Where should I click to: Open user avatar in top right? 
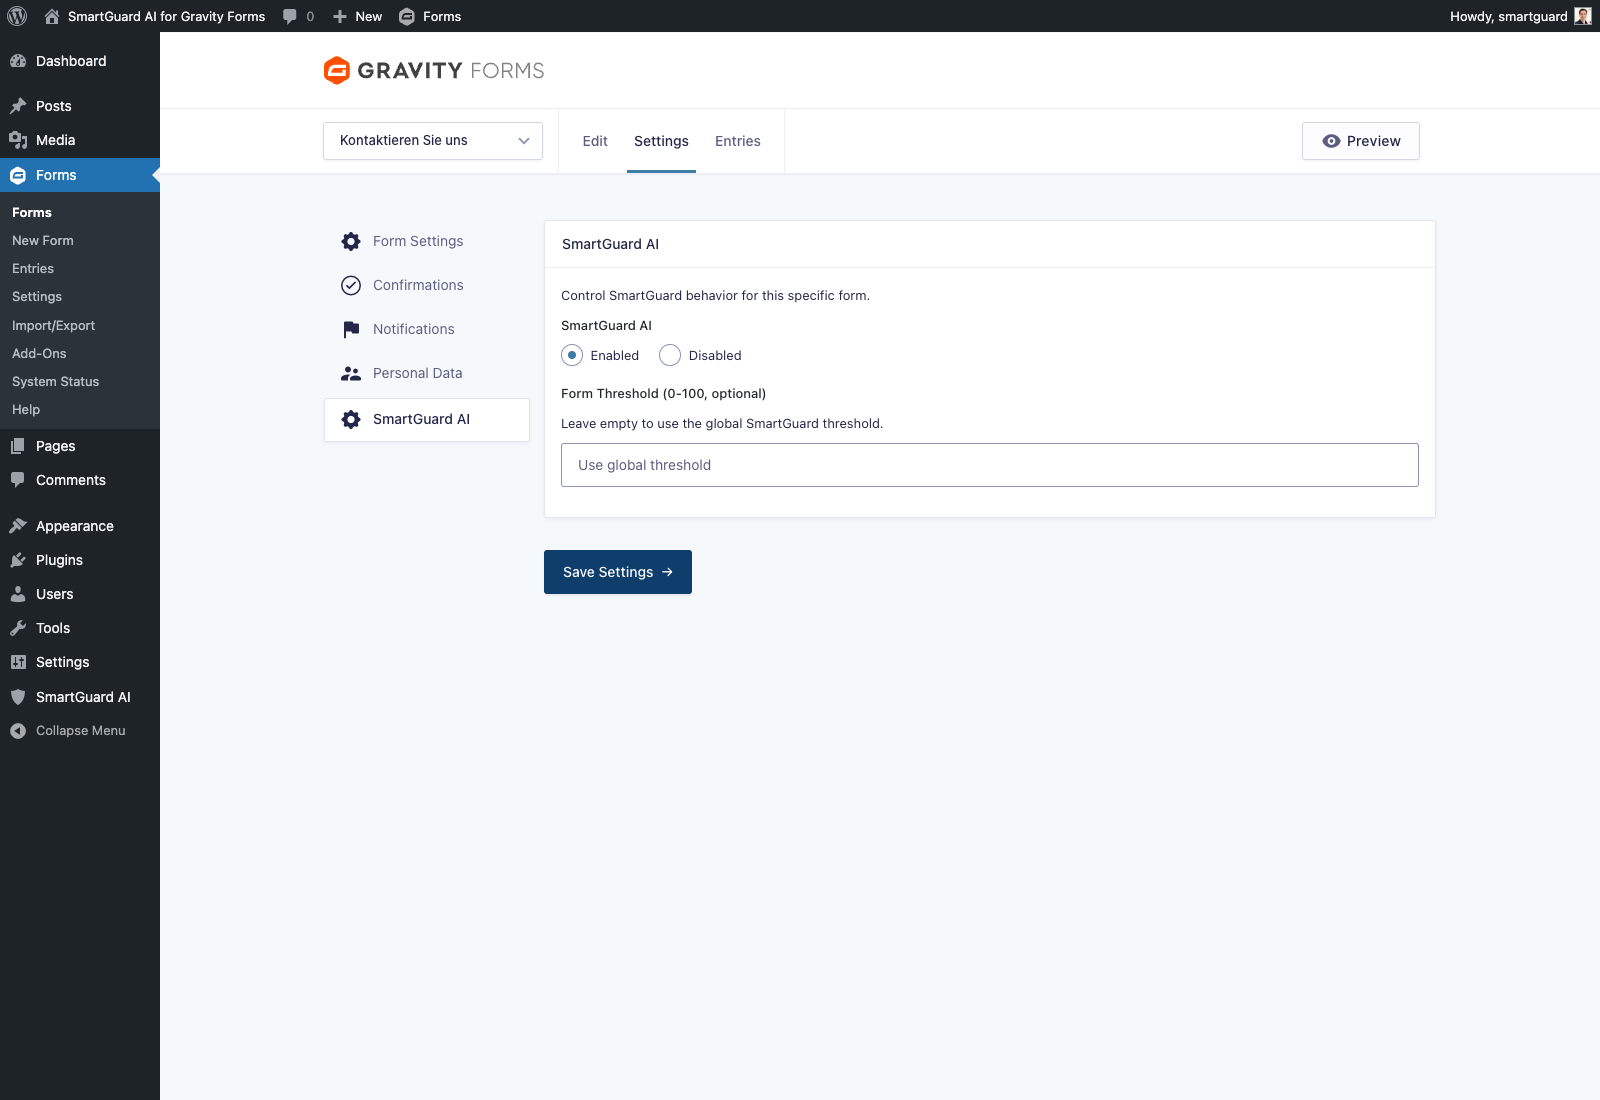coord(1583,16)
